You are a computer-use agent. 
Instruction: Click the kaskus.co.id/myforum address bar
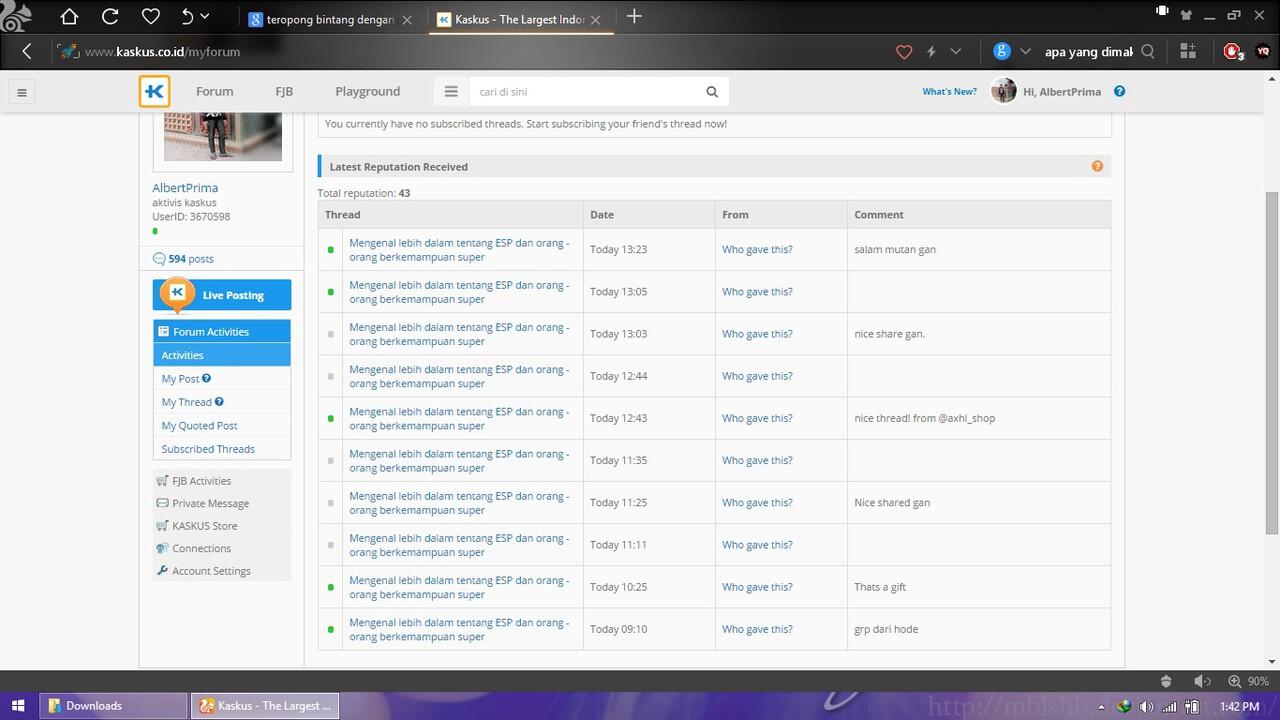pos(470,51)
